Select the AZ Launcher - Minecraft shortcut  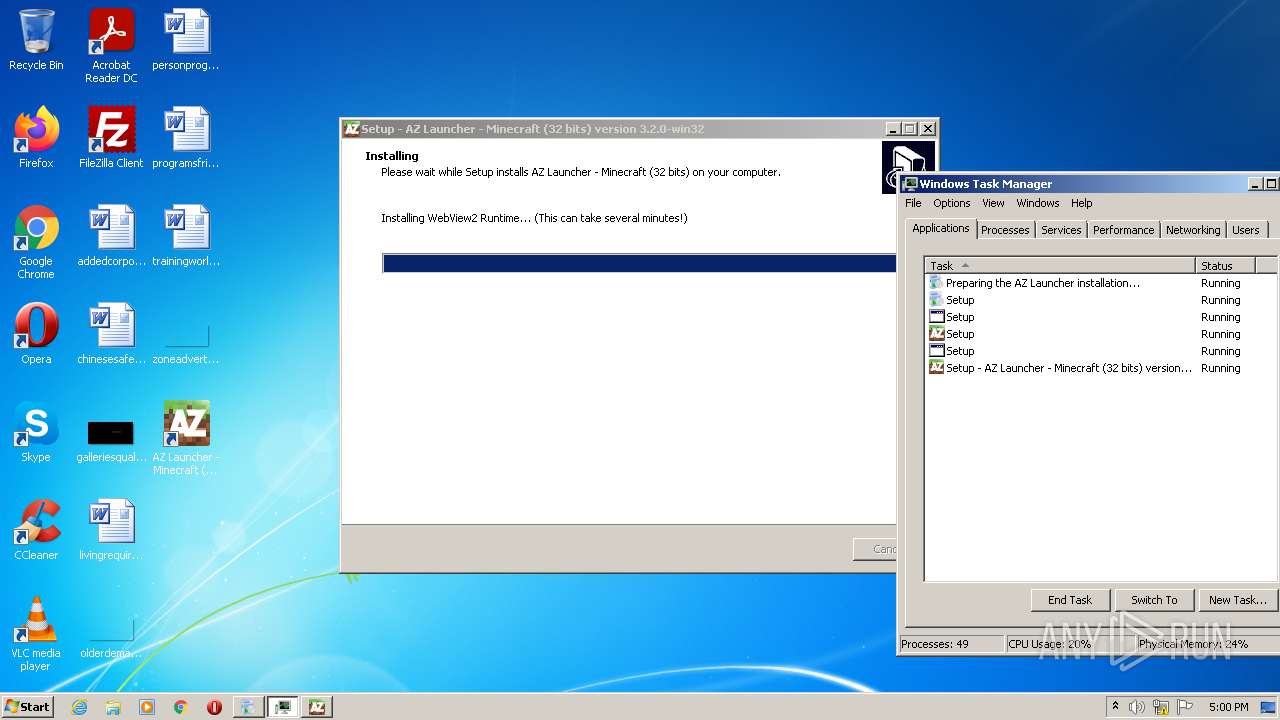pos(186,438)
